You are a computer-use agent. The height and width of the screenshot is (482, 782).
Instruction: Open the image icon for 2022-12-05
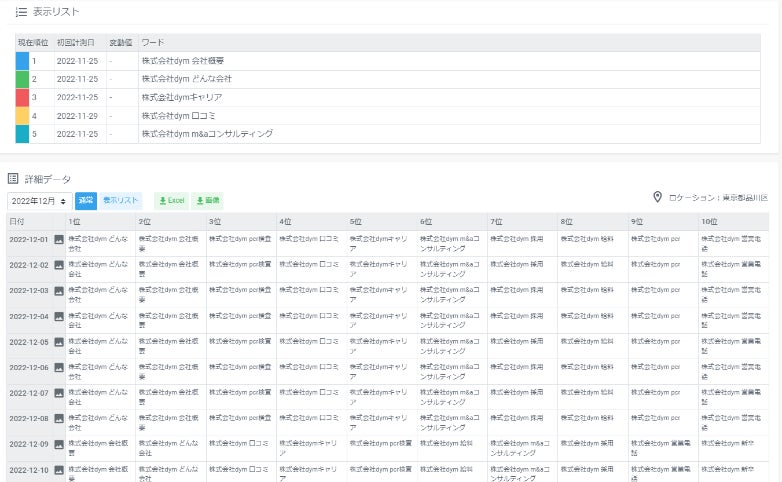(x=59, y=342)
